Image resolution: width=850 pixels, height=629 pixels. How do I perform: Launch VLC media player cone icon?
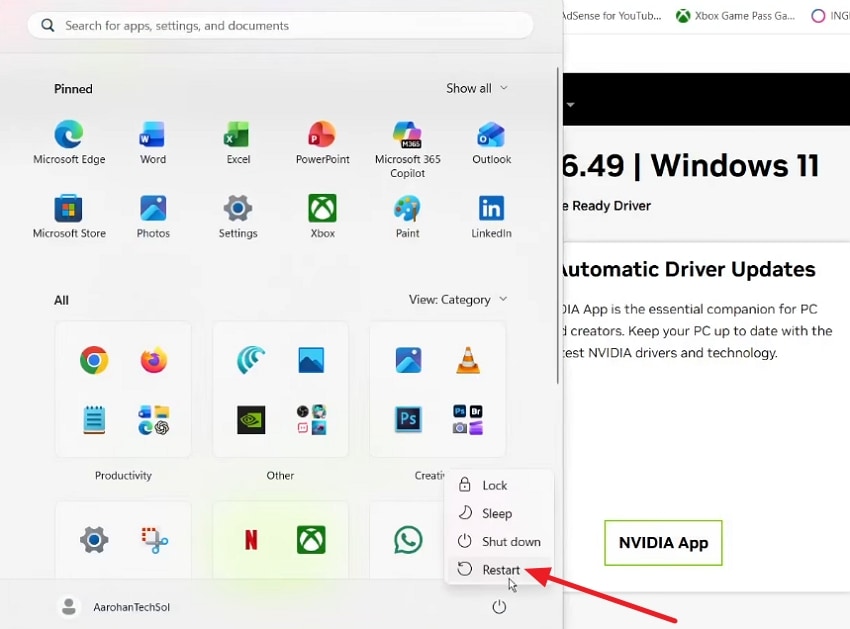pyautogui.click(x=468, y=360)
